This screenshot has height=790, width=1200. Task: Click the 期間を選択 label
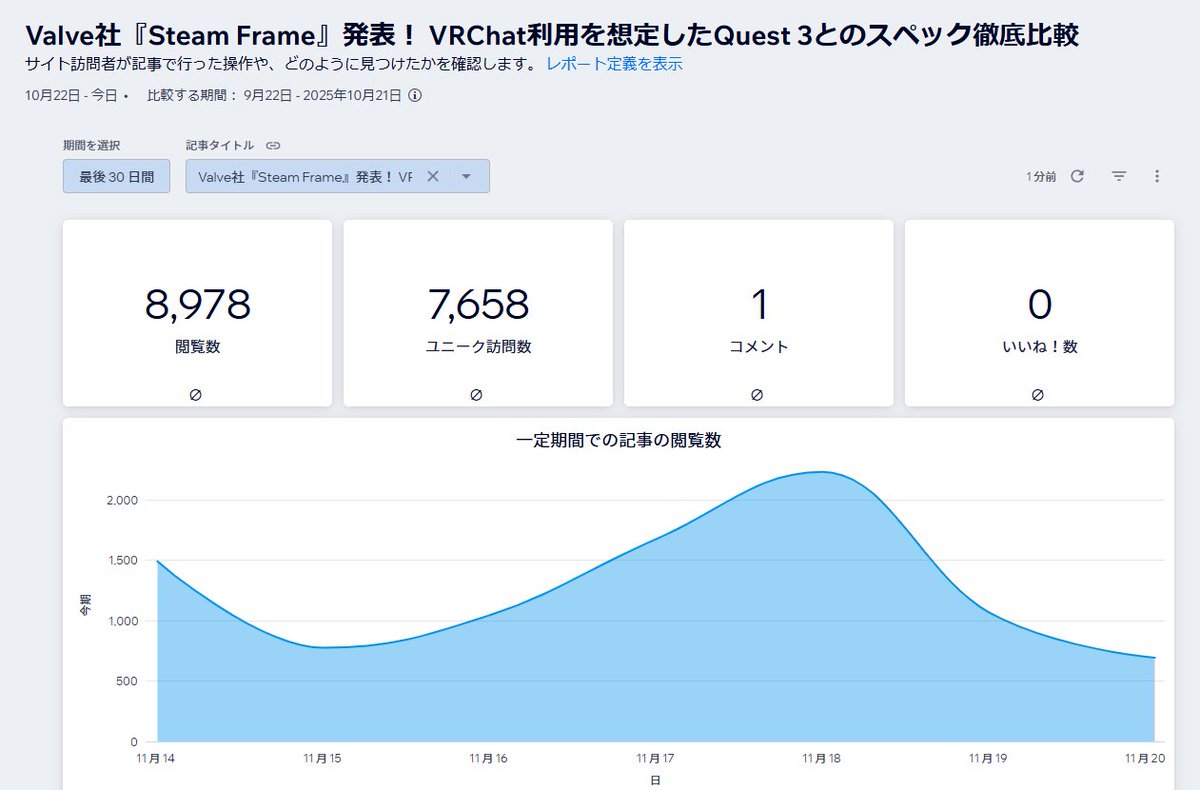pos(92,146)
